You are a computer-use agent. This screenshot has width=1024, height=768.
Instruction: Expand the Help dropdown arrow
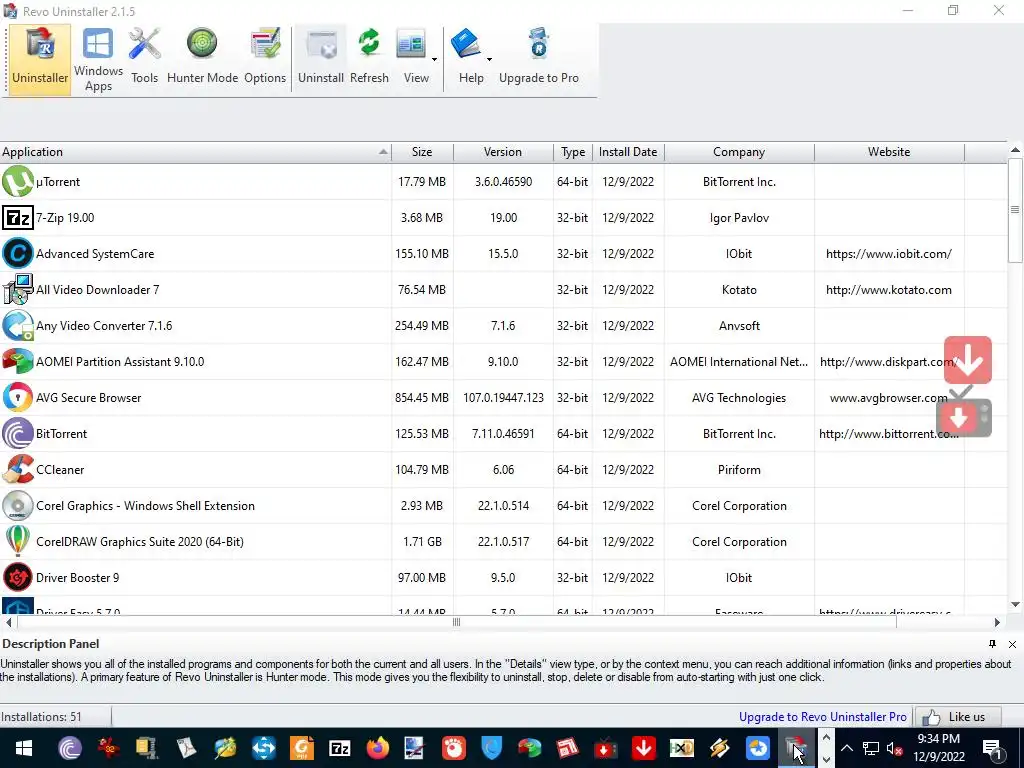(488, 59)
